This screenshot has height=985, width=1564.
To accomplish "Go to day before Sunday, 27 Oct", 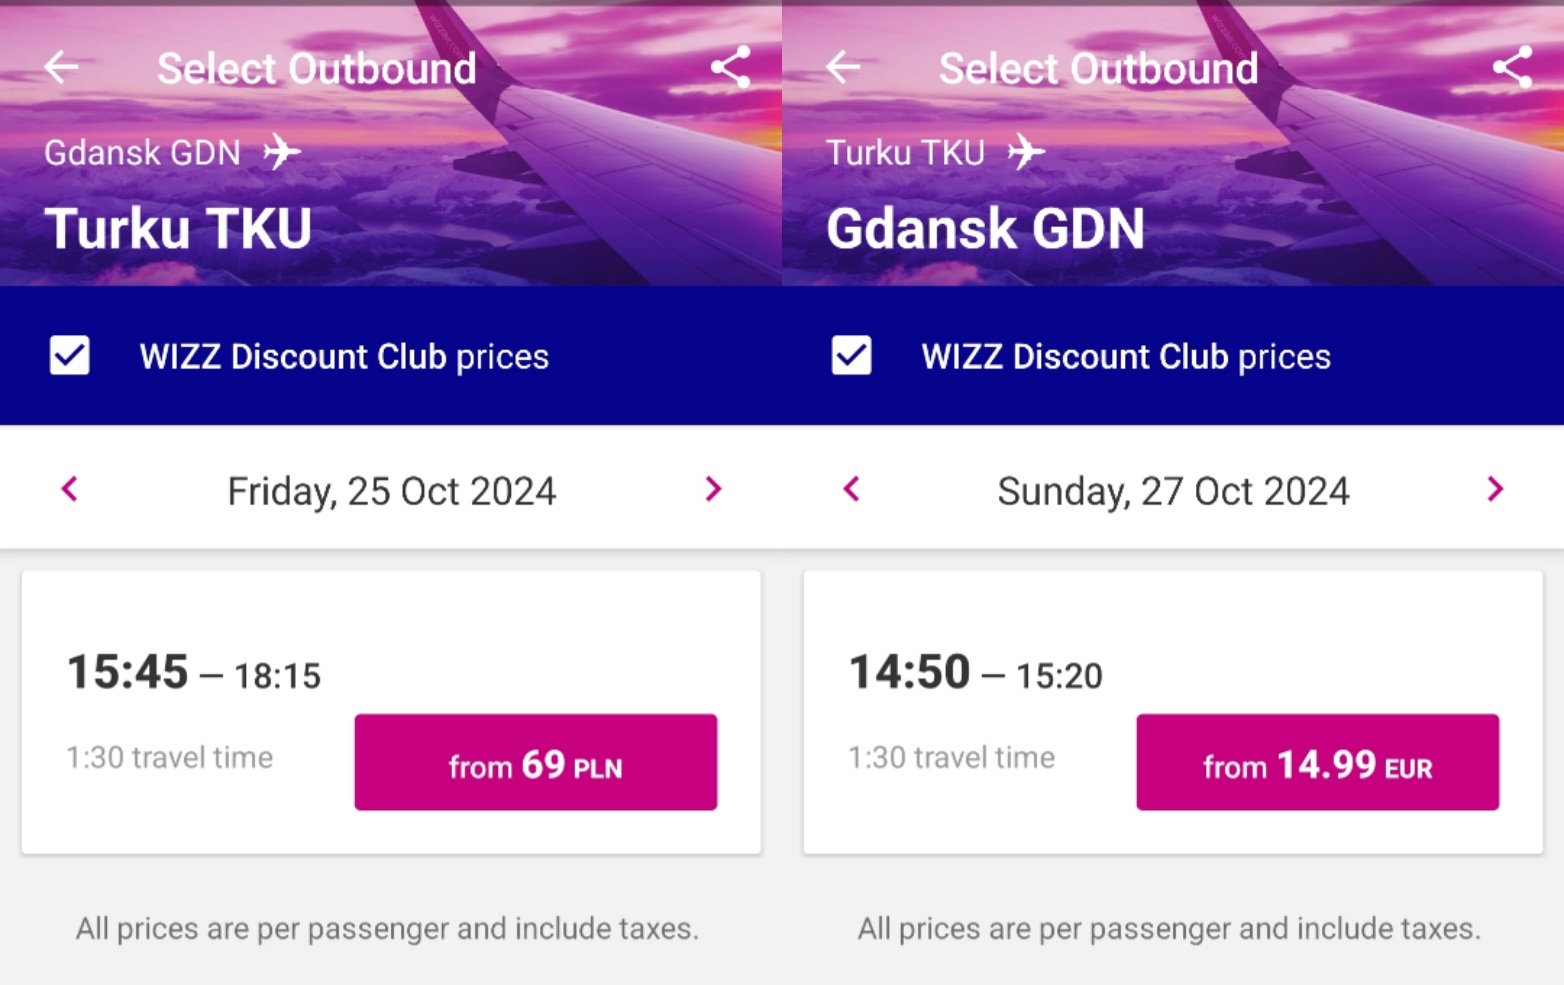I will point(852,489).
